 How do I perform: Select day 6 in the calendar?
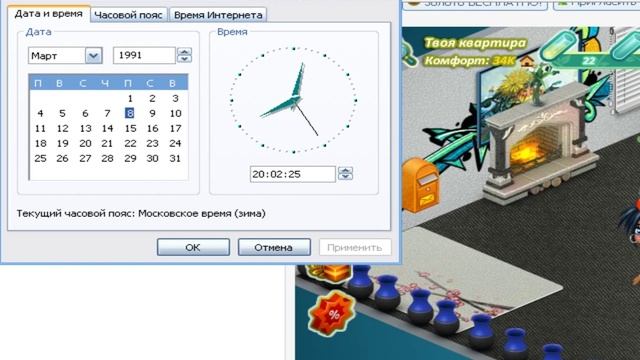click(85, 113)
